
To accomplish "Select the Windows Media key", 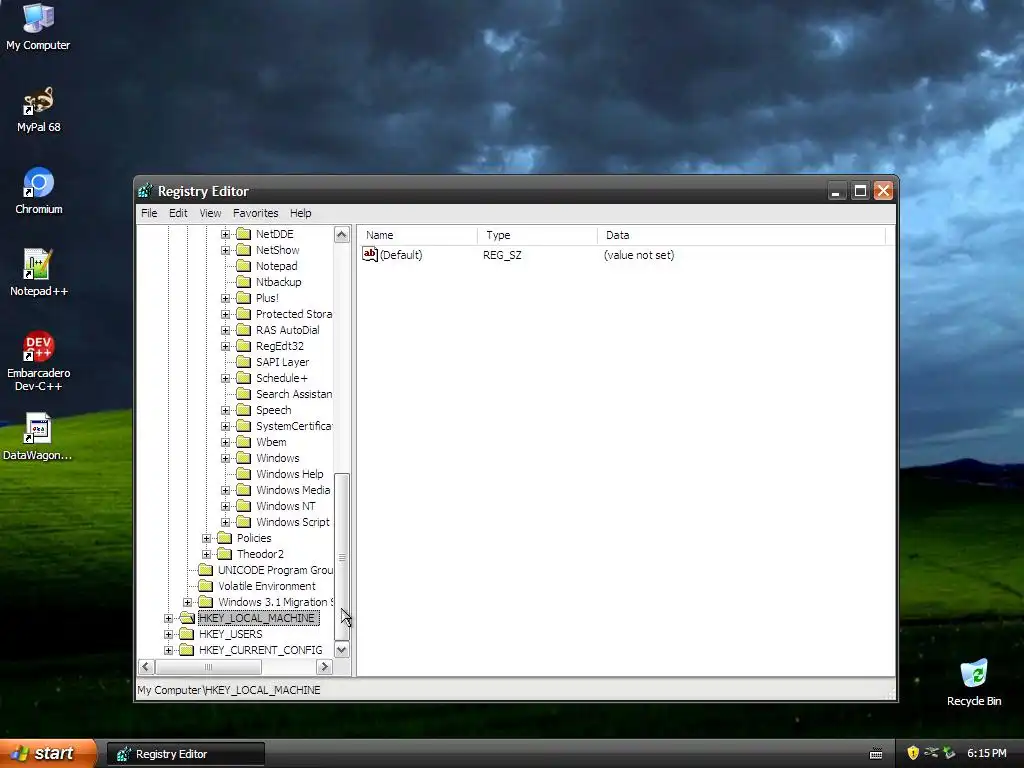I will tap(293, 490).
